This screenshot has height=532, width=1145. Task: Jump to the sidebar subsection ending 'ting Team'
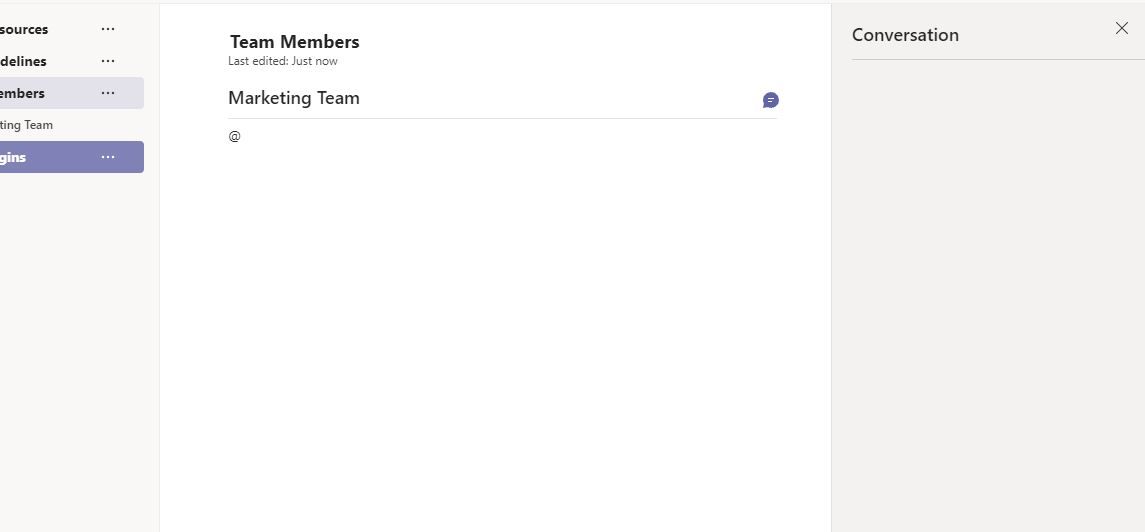pyautogui.click(x=27, y=125)
